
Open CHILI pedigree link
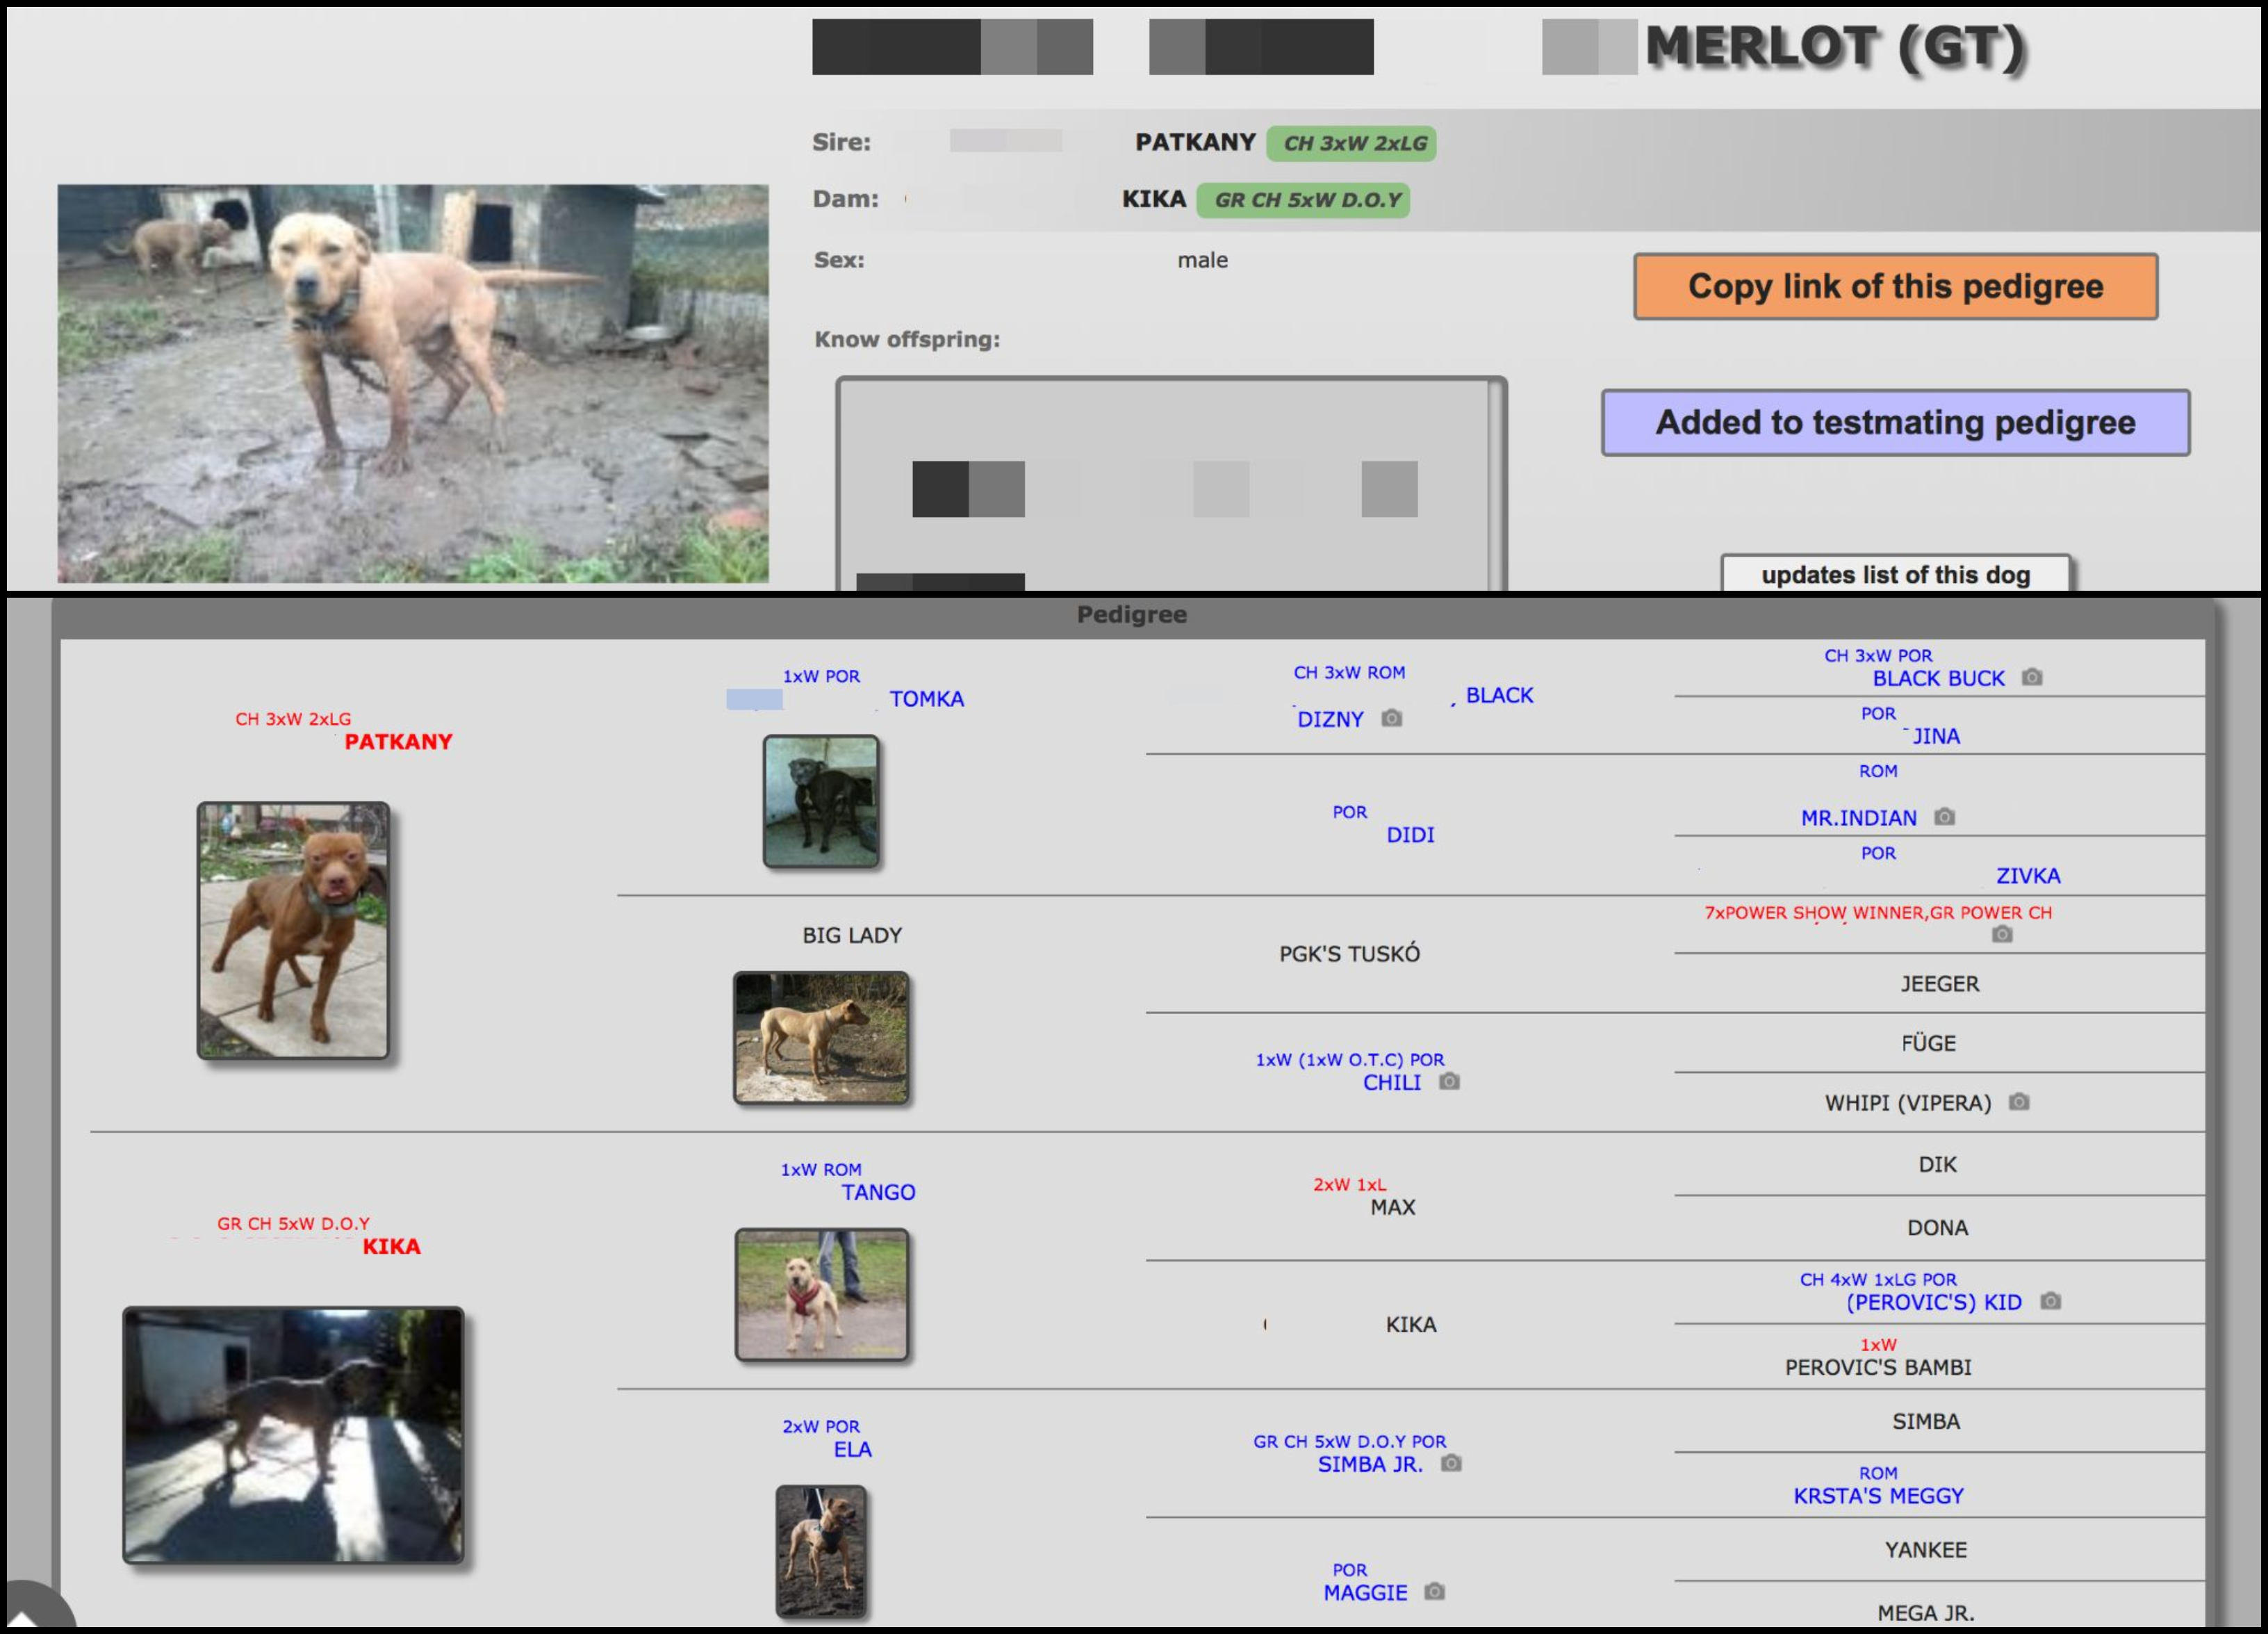coord(1391,1082)
